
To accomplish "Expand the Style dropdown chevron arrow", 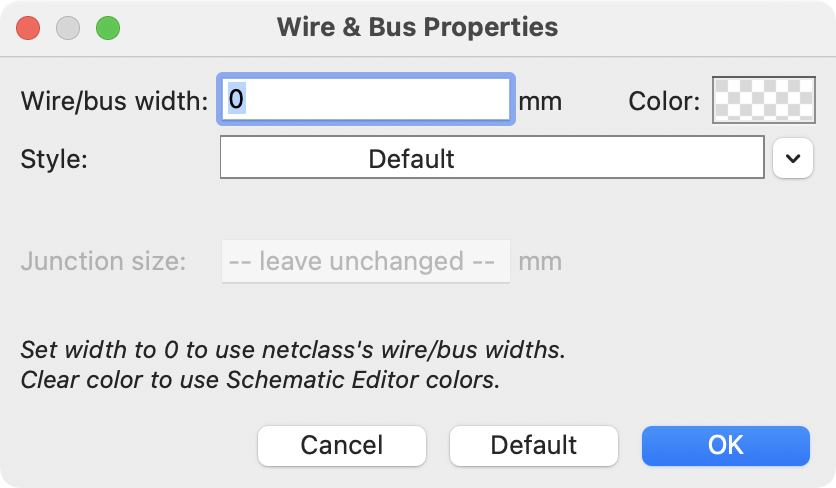I will (x=792, y=159).
